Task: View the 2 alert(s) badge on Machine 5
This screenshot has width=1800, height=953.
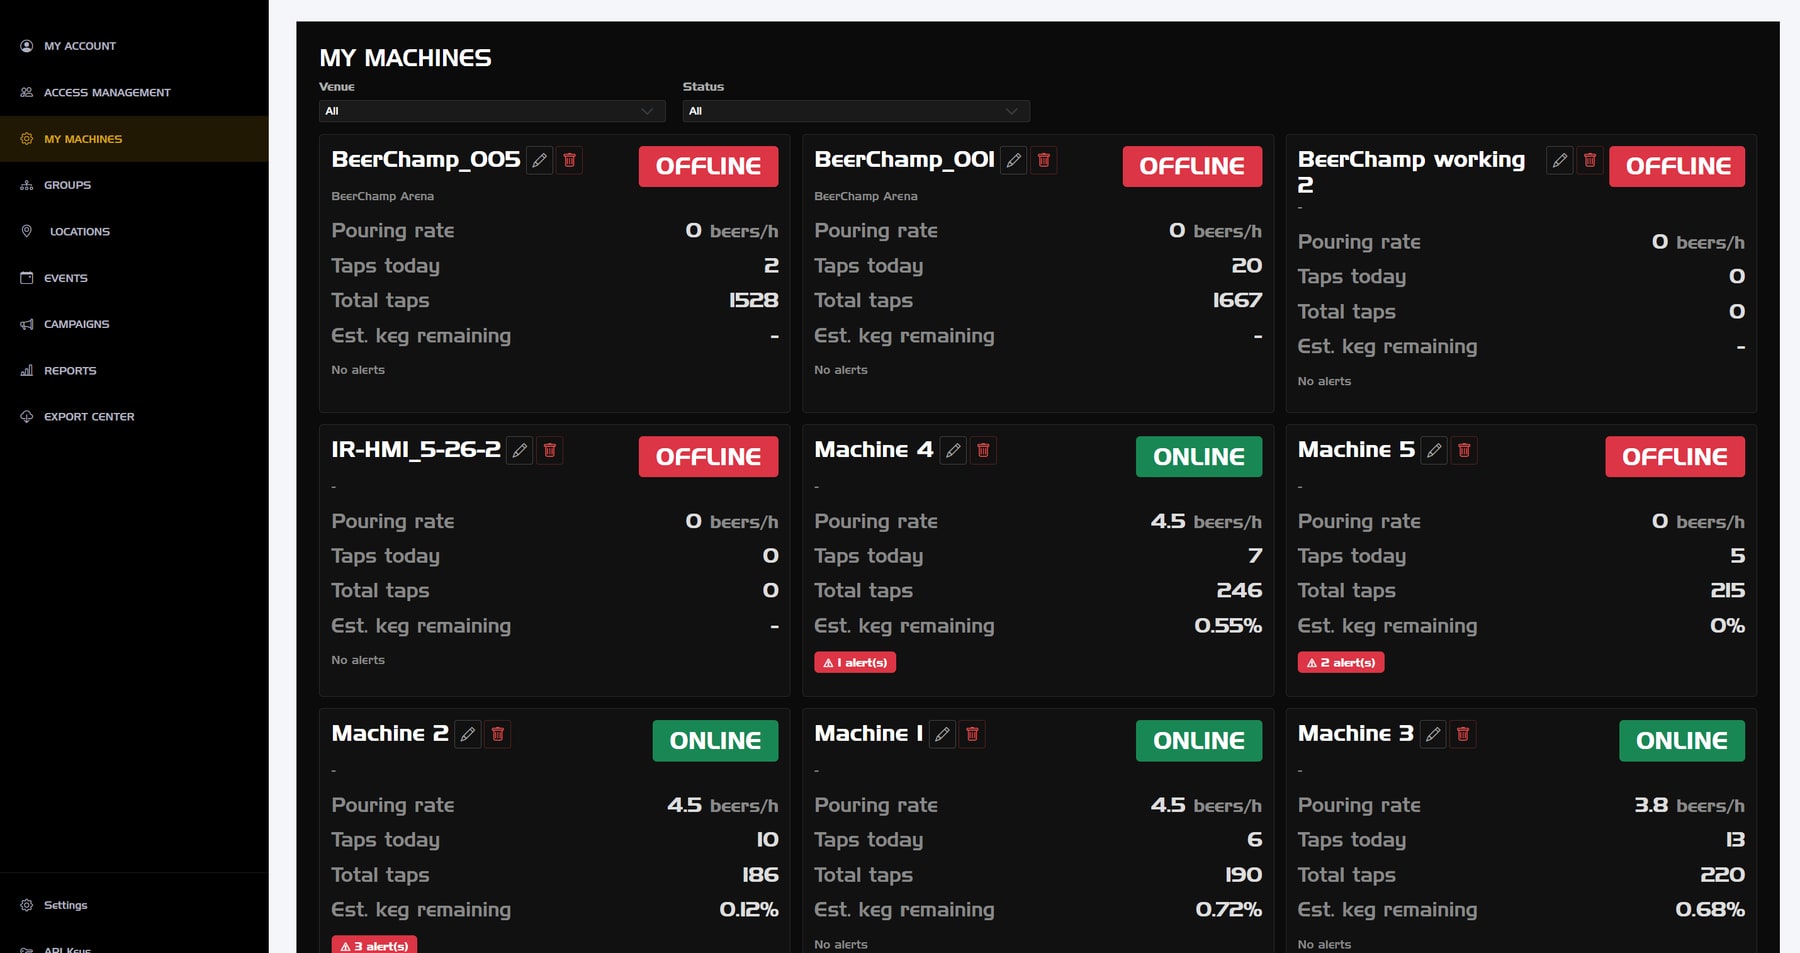Action: 1341,662
